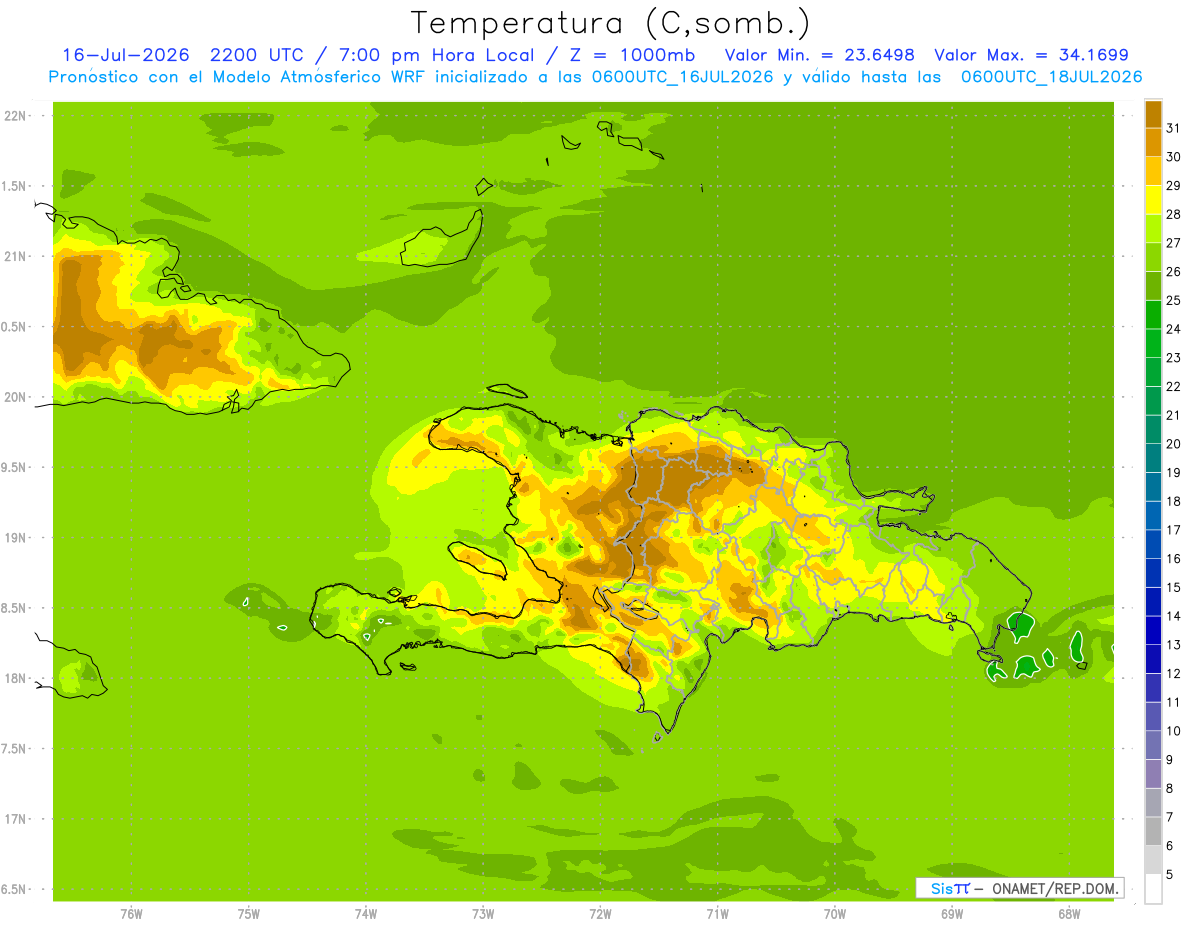
Task: Click legend value 27 on the color bar
Action: click(1173, 243)
